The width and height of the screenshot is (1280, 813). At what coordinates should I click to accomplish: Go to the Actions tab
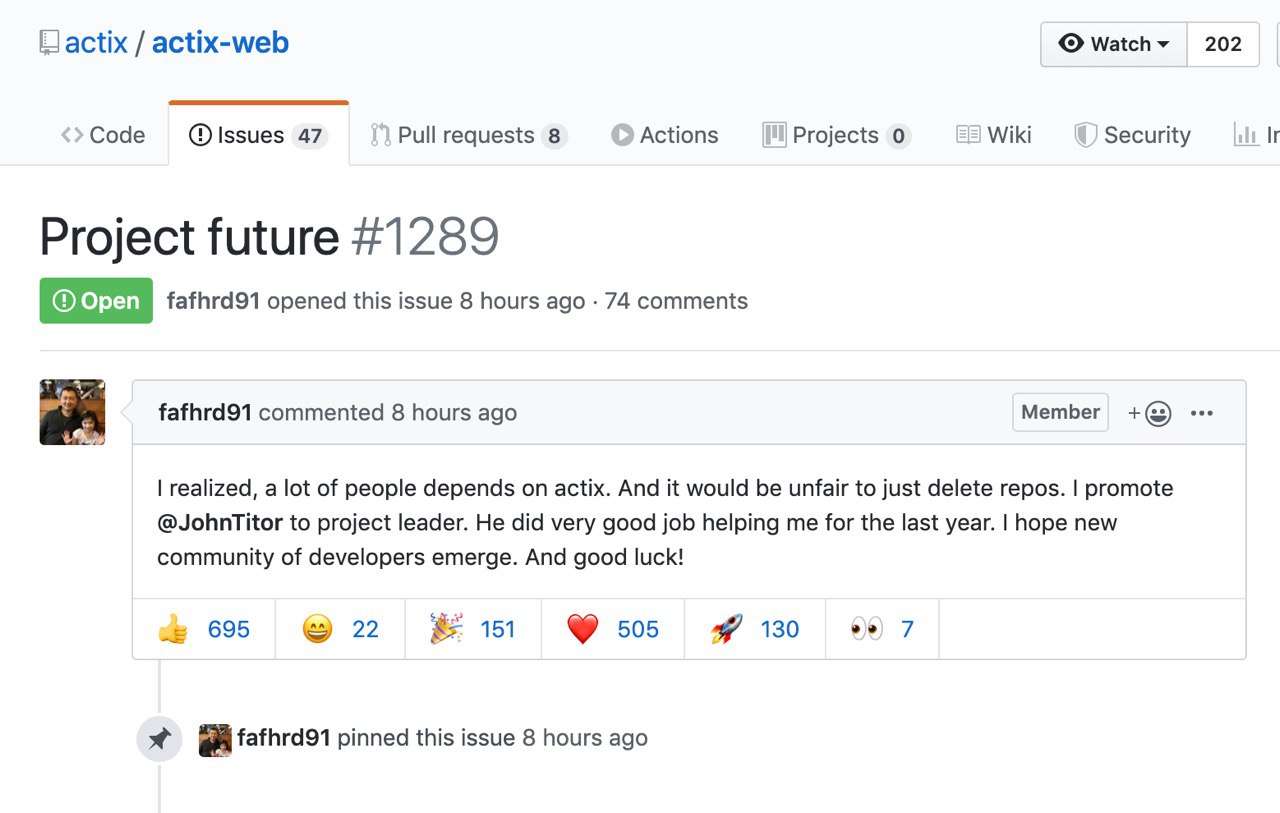tap(665, 135)
